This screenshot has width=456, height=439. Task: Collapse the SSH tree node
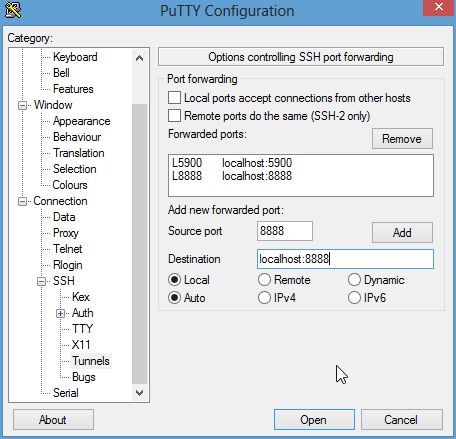pos(41,281)
